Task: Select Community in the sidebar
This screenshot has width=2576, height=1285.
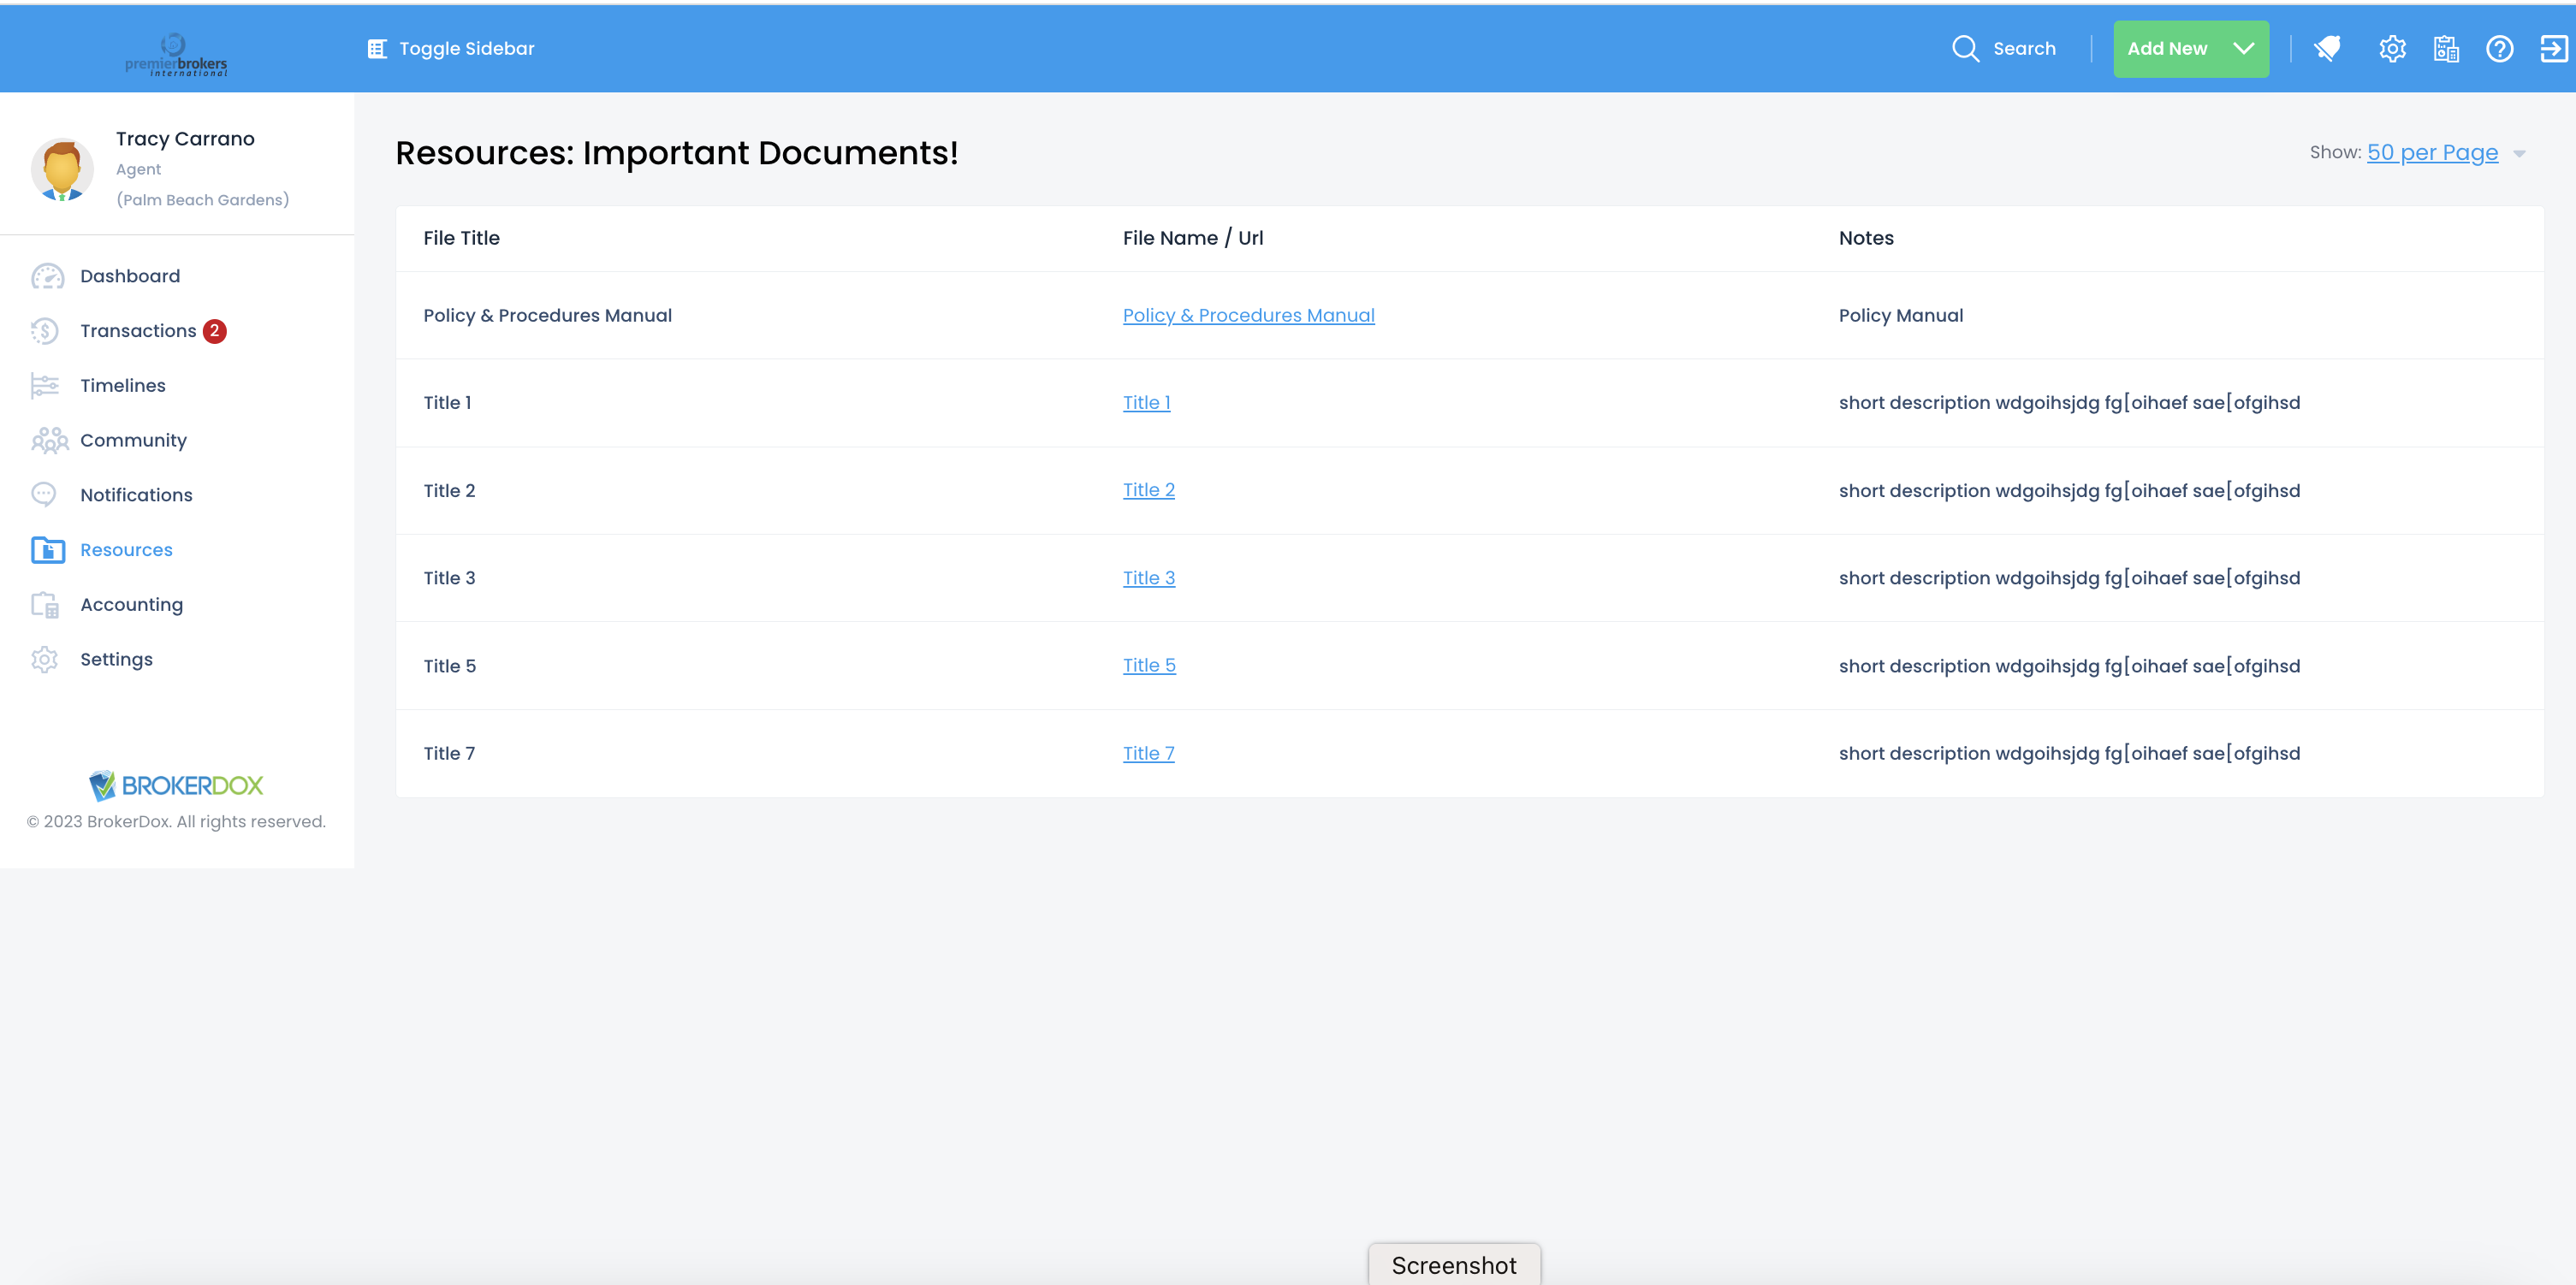Action: pyautogui.click(x=133, y=440)
